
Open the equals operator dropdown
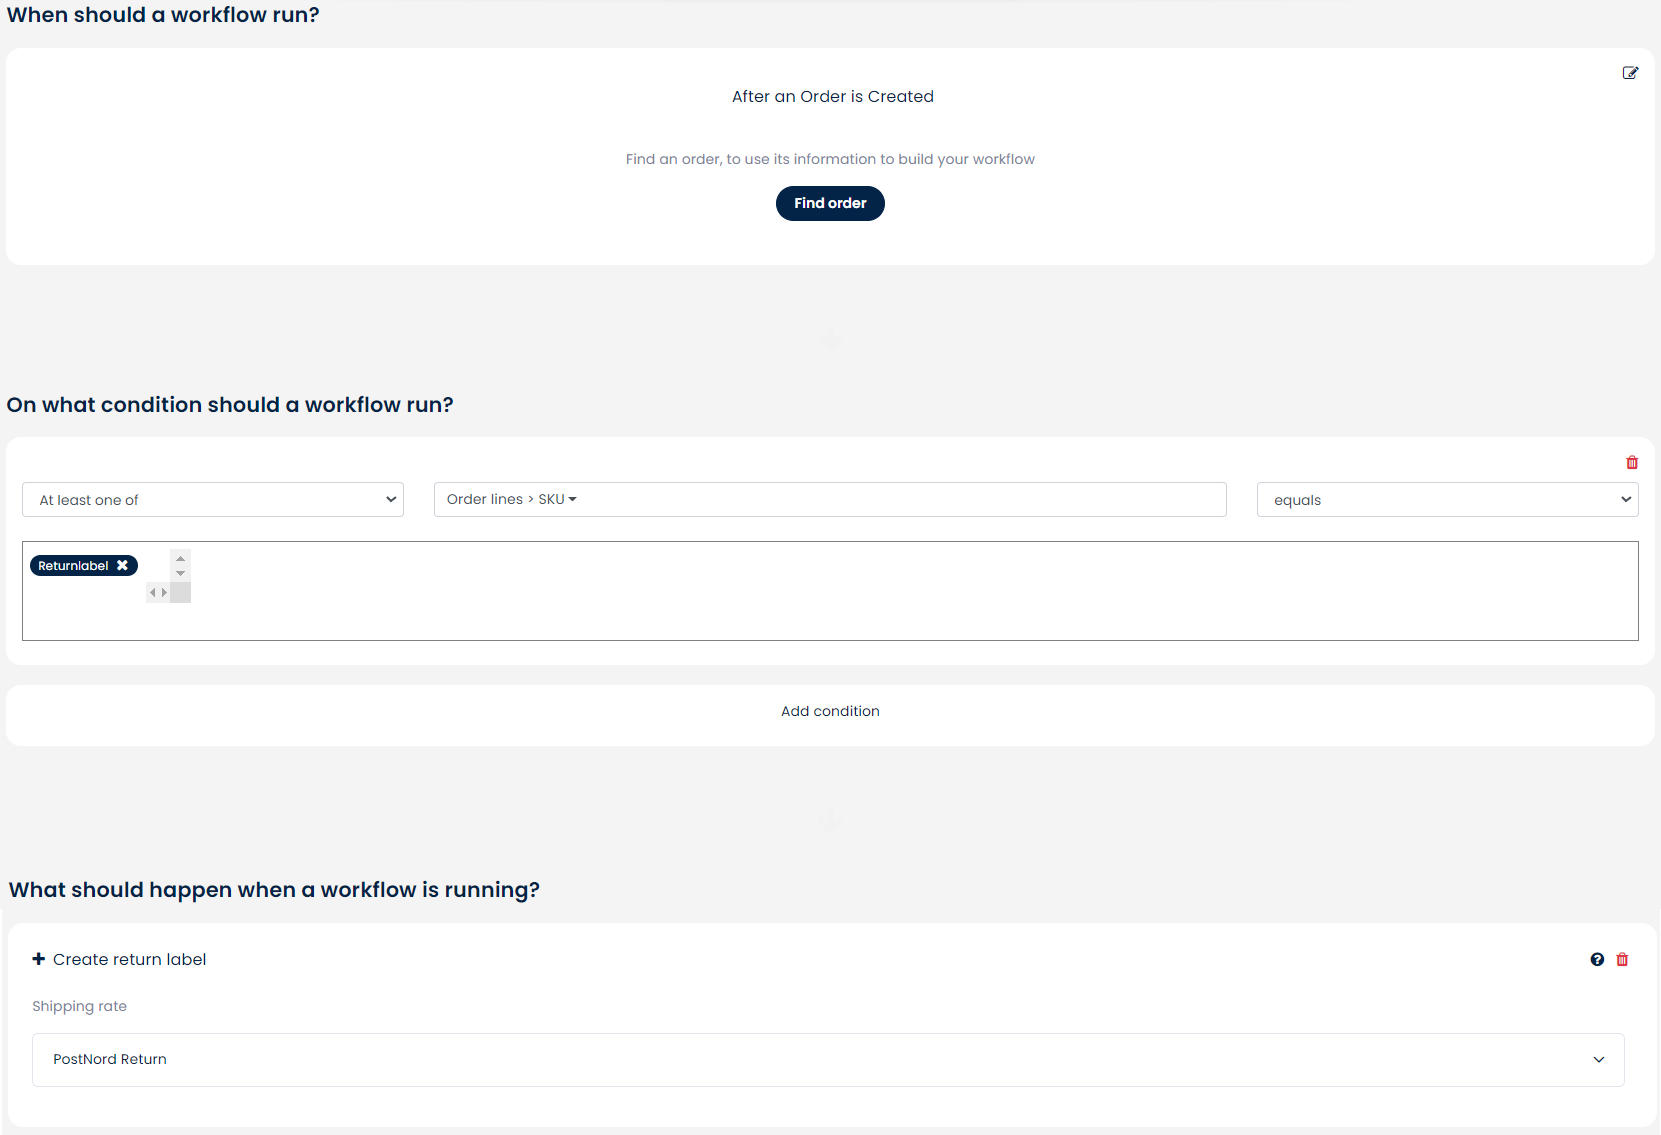click(x=1446, y=500)
